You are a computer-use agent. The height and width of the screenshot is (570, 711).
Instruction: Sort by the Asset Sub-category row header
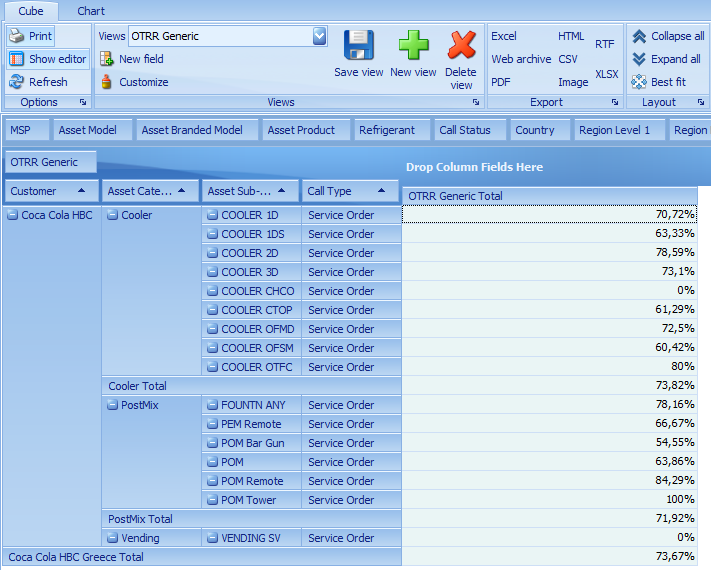250,191
